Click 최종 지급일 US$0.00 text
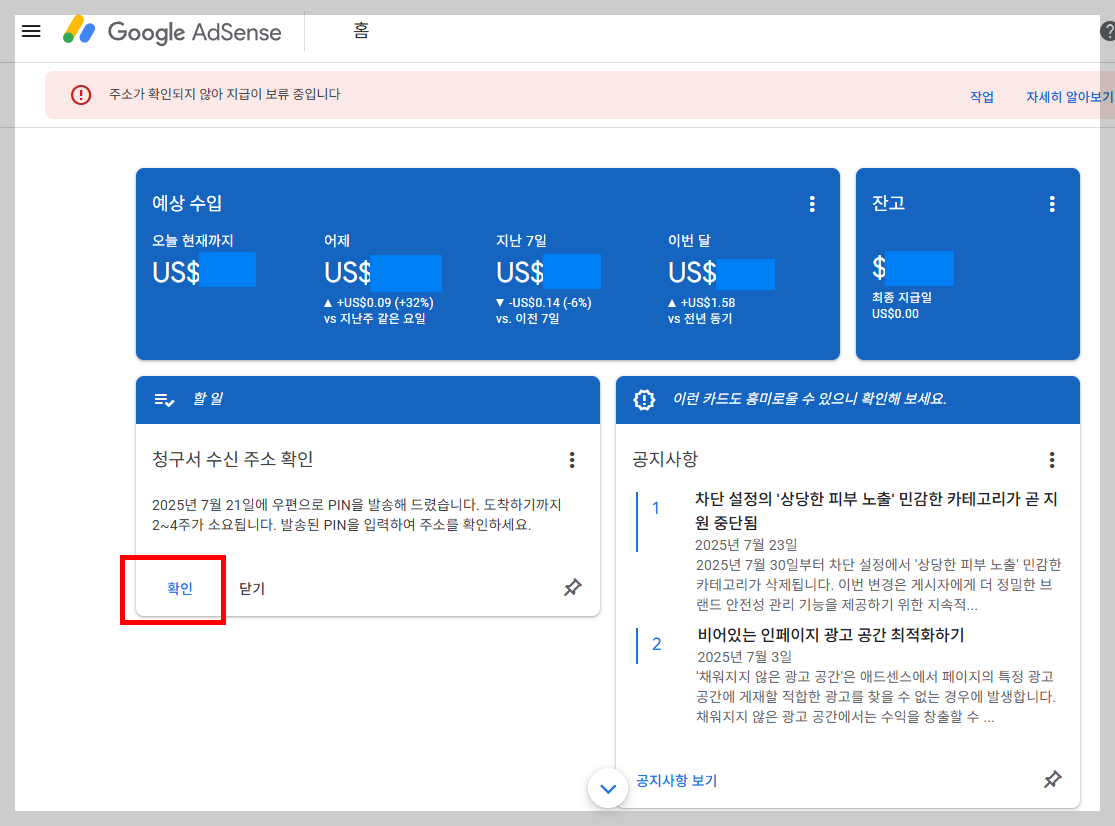1115x826 pixels. [x=902, y=306]
